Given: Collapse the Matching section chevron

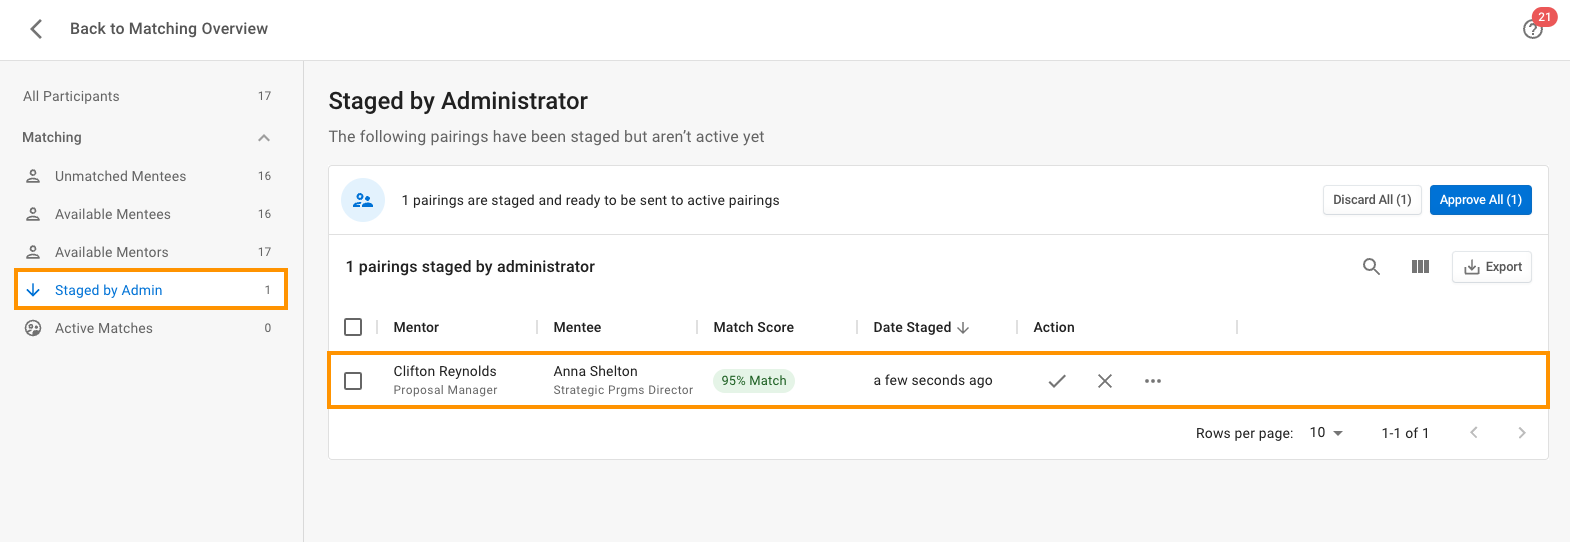Looking at the screenshot, I should pyautogui.click(x=264, y=138).
